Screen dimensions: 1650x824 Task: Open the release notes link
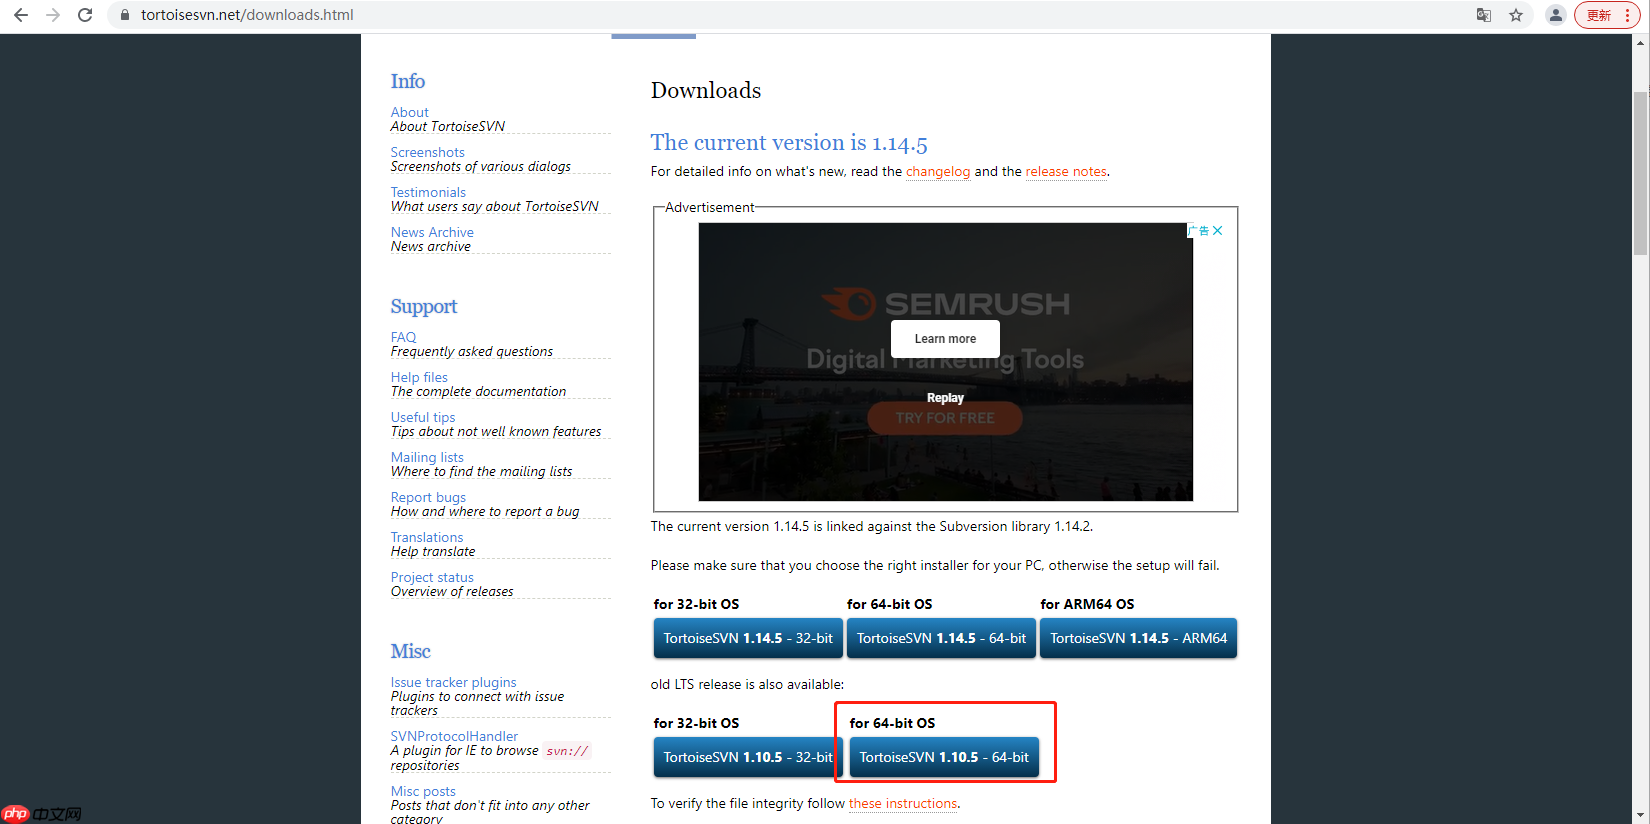click(x=1065, y=172)
